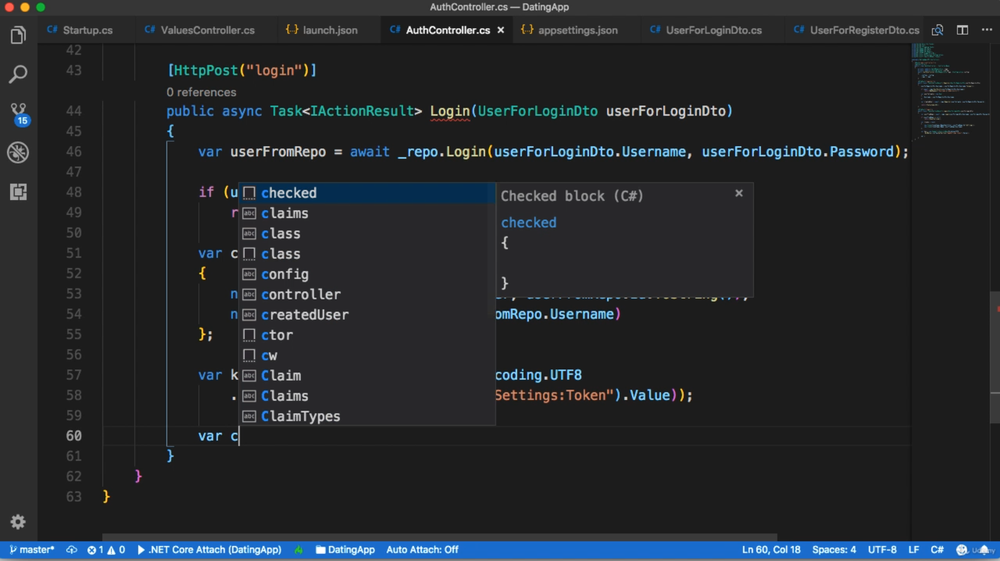1000x561 pixels.
Task: Click the split editor icon
Action: 962,30
